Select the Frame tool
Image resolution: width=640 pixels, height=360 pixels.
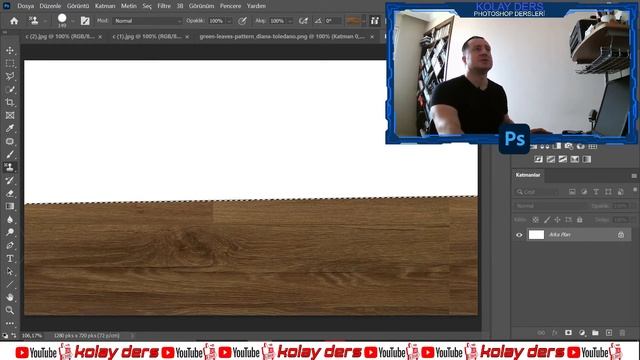click(10, 116)
